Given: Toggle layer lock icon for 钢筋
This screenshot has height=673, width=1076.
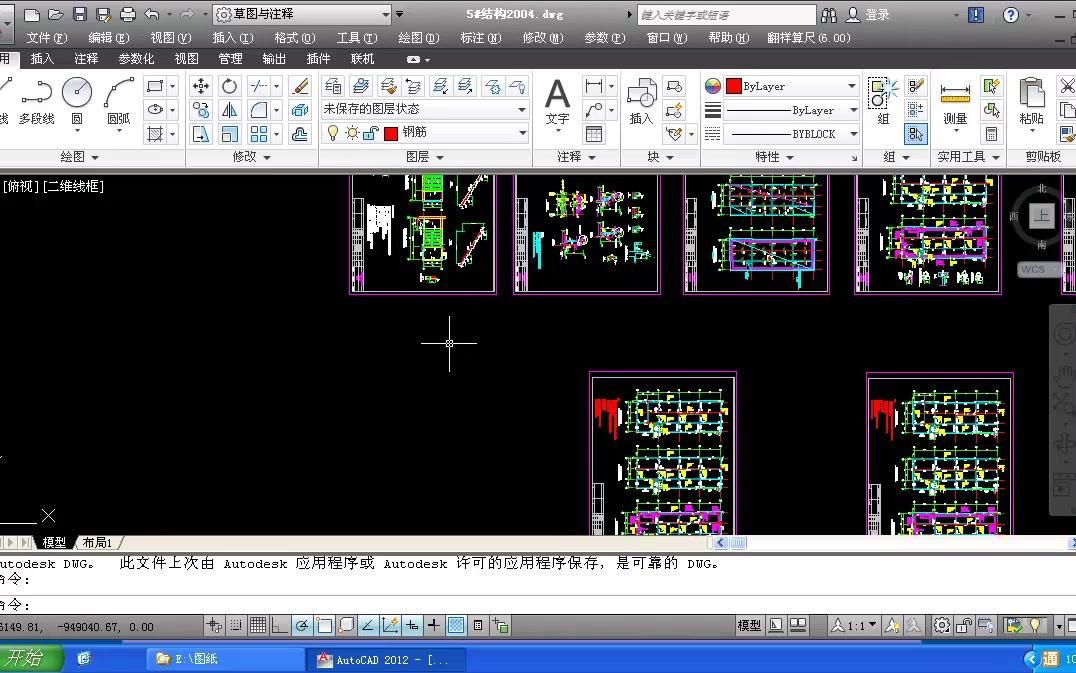Looking at the screenshot, I should click(x=371, y=133).
